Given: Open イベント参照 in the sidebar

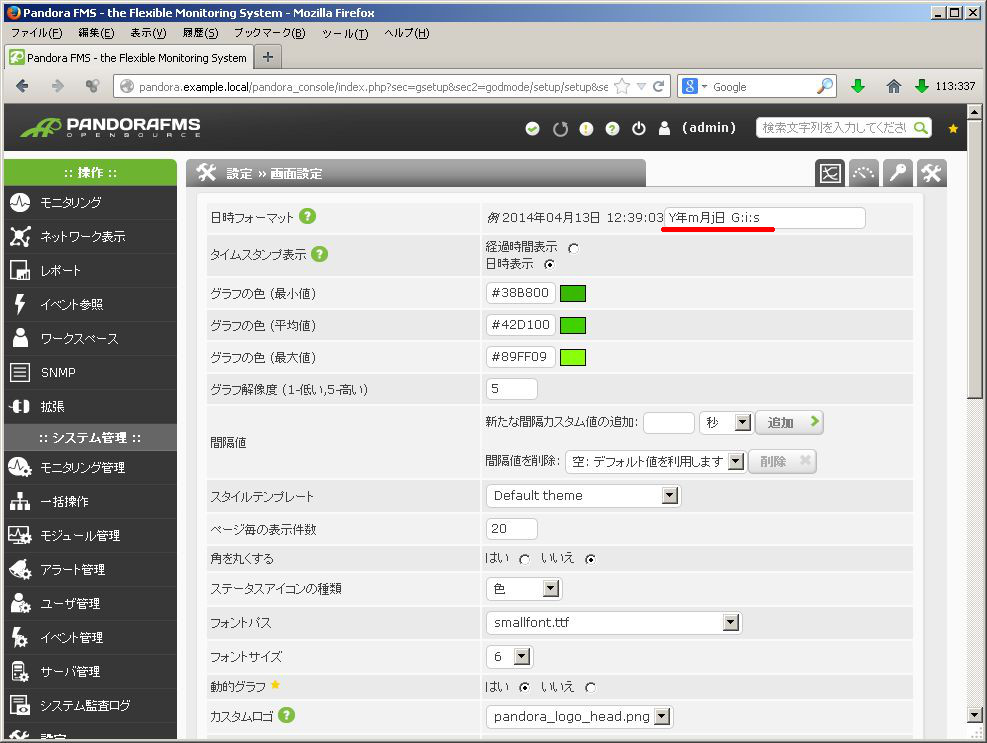Looking at the screenshot, I should (90, 305).
